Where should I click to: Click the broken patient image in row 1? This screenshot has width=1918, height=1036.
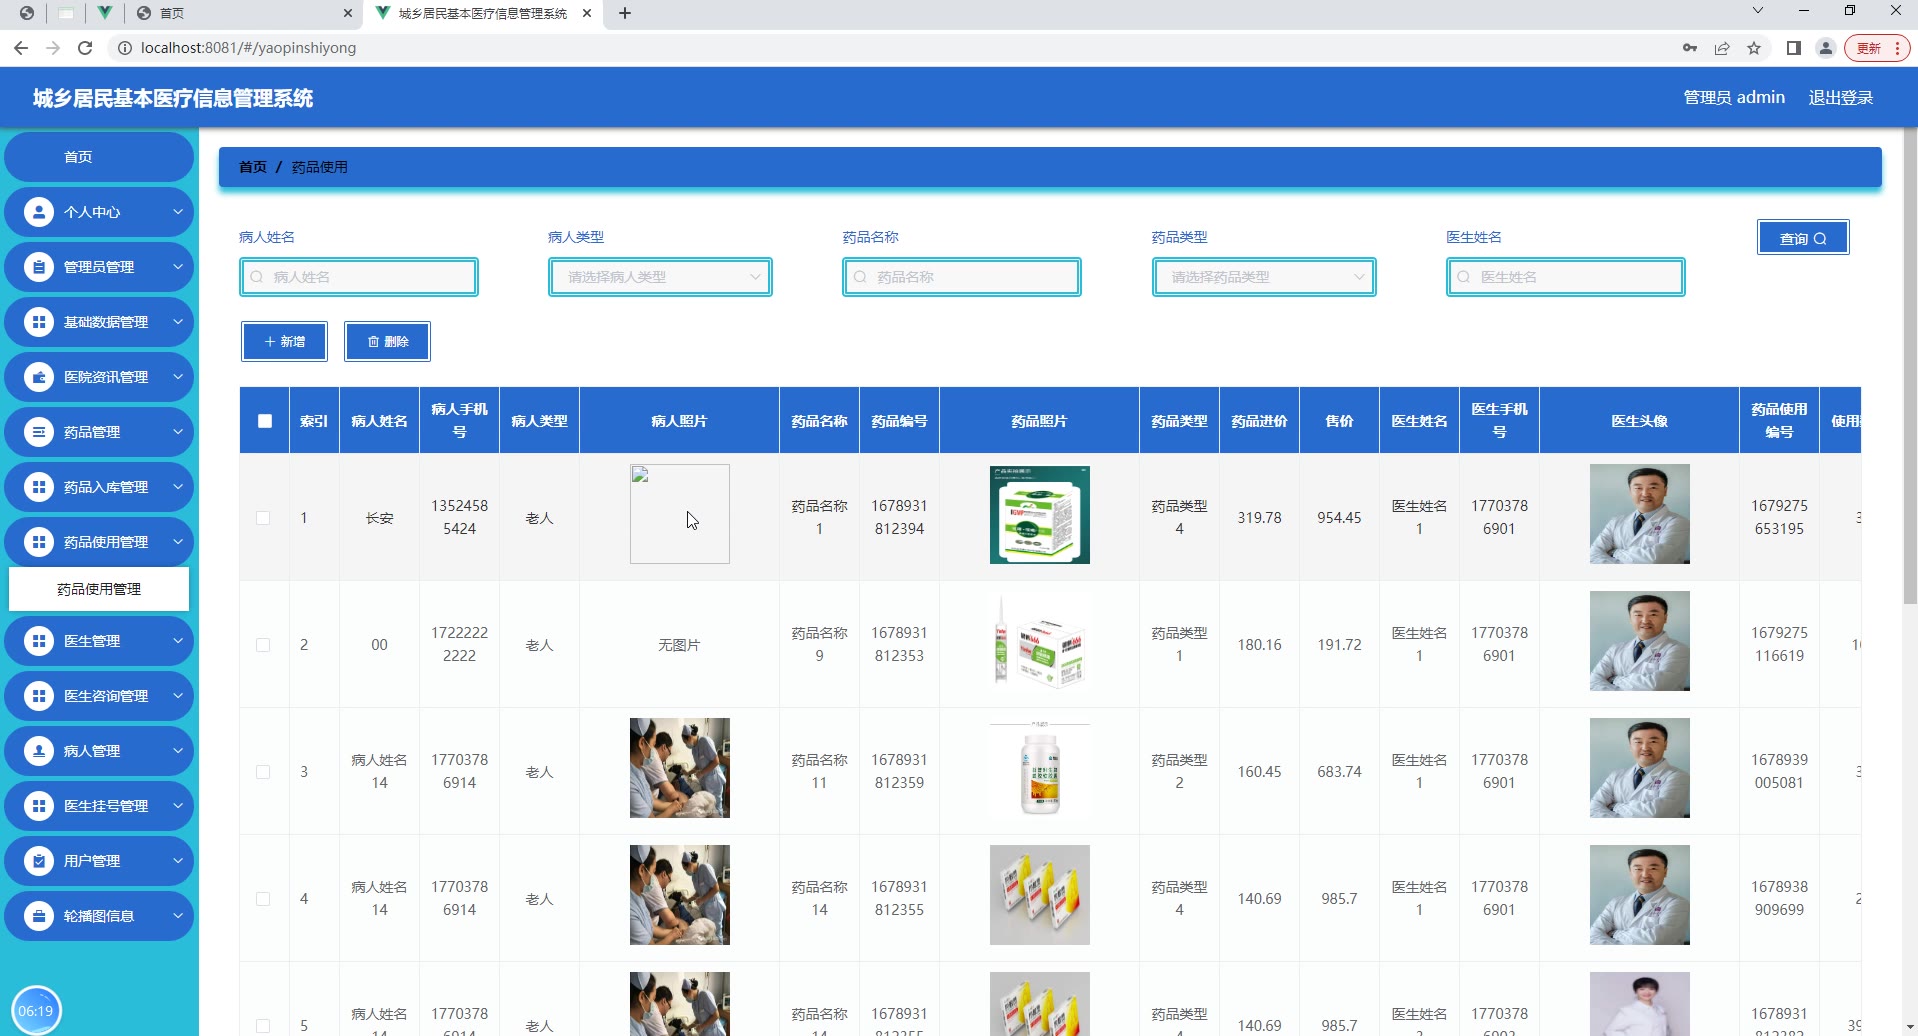[x=680, y=514]
